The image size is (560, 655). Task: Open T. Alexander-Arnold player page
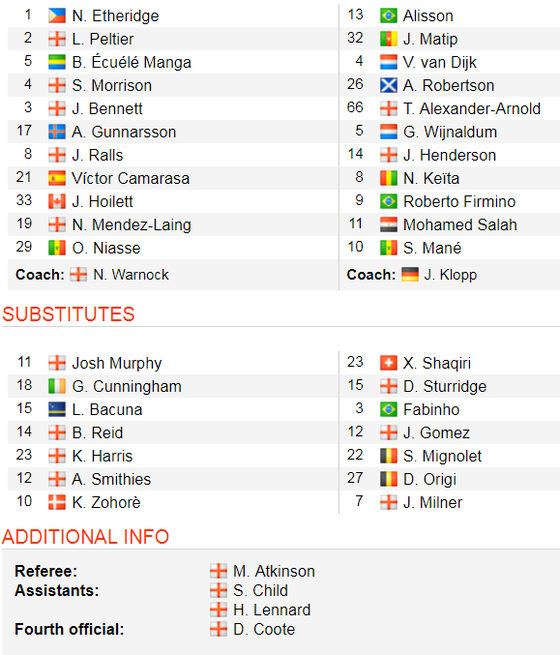pyautogui.click(x=472, y=109)
